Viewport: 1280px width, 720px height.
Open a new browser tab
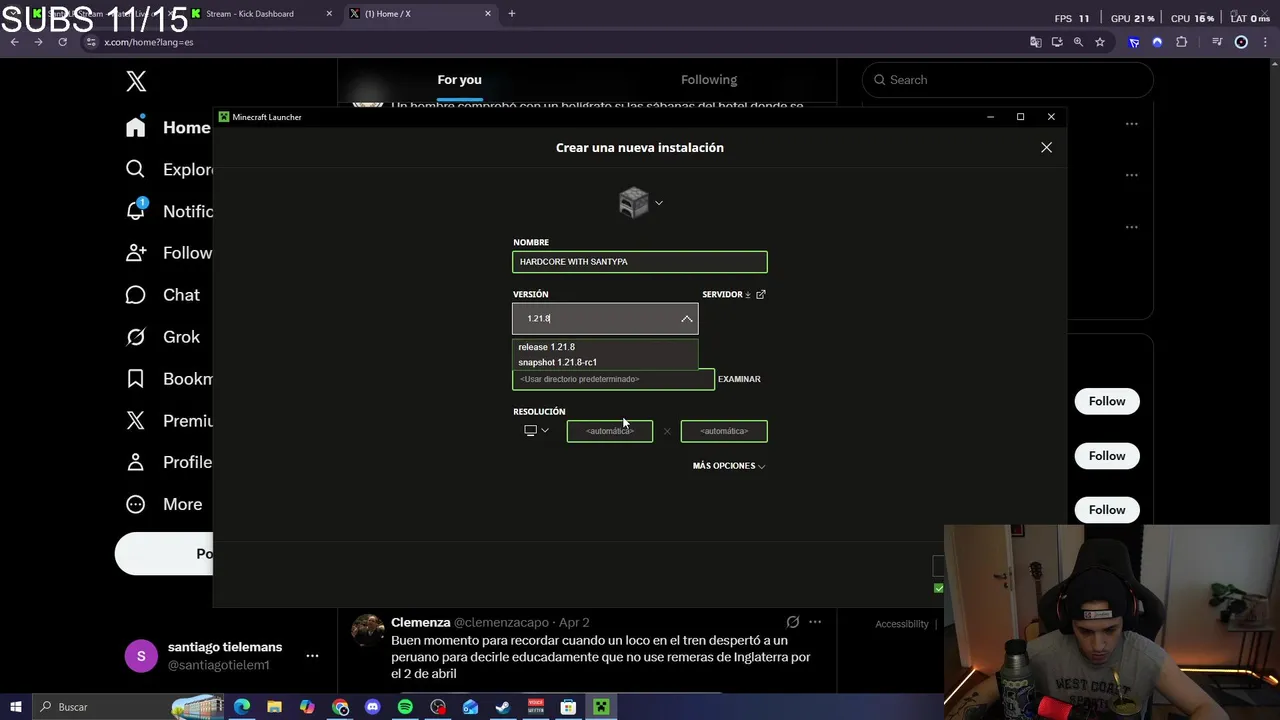pos(511,14)
